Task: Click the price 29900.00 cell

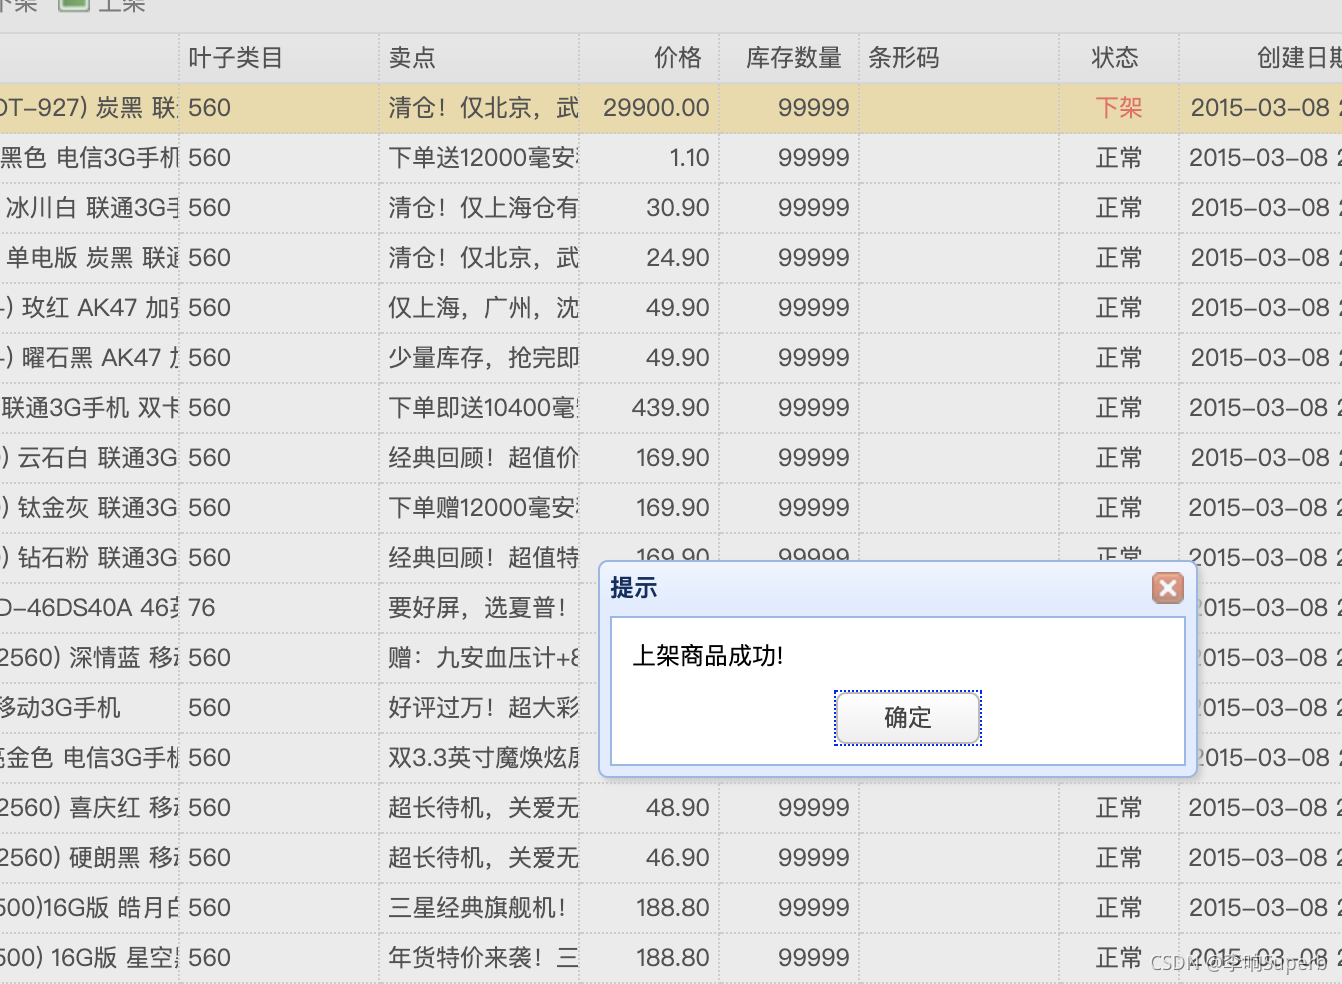Action: (x=649, y=108)
